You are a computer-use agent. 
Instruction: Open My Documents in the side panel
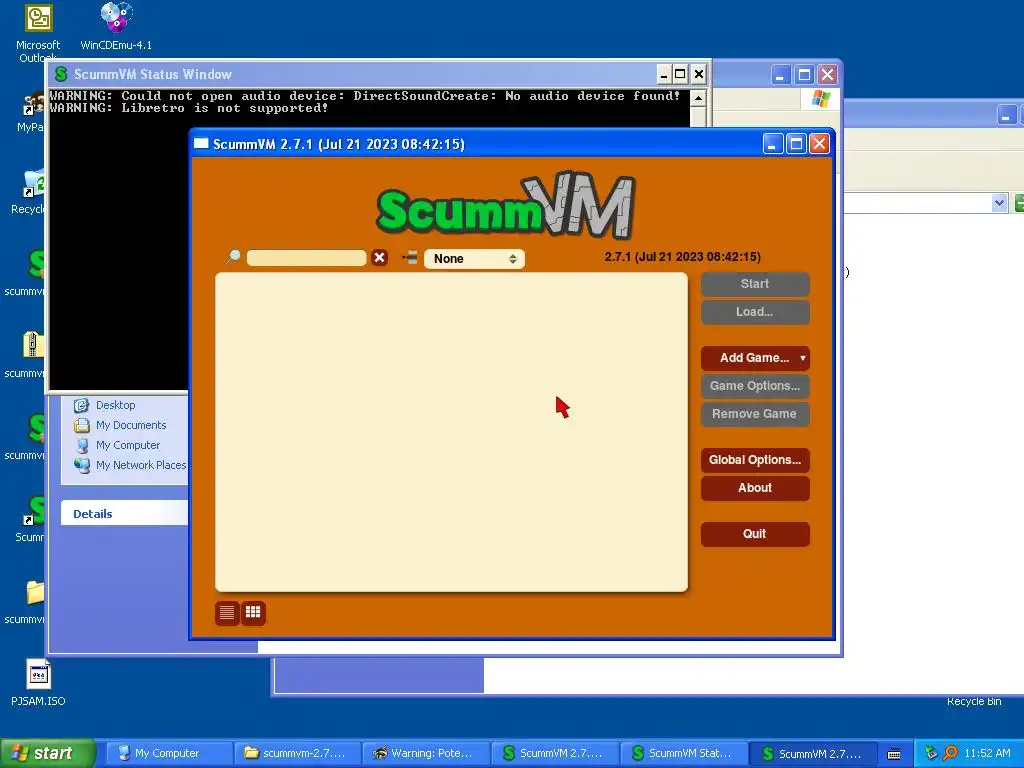[x=131, y=425]
